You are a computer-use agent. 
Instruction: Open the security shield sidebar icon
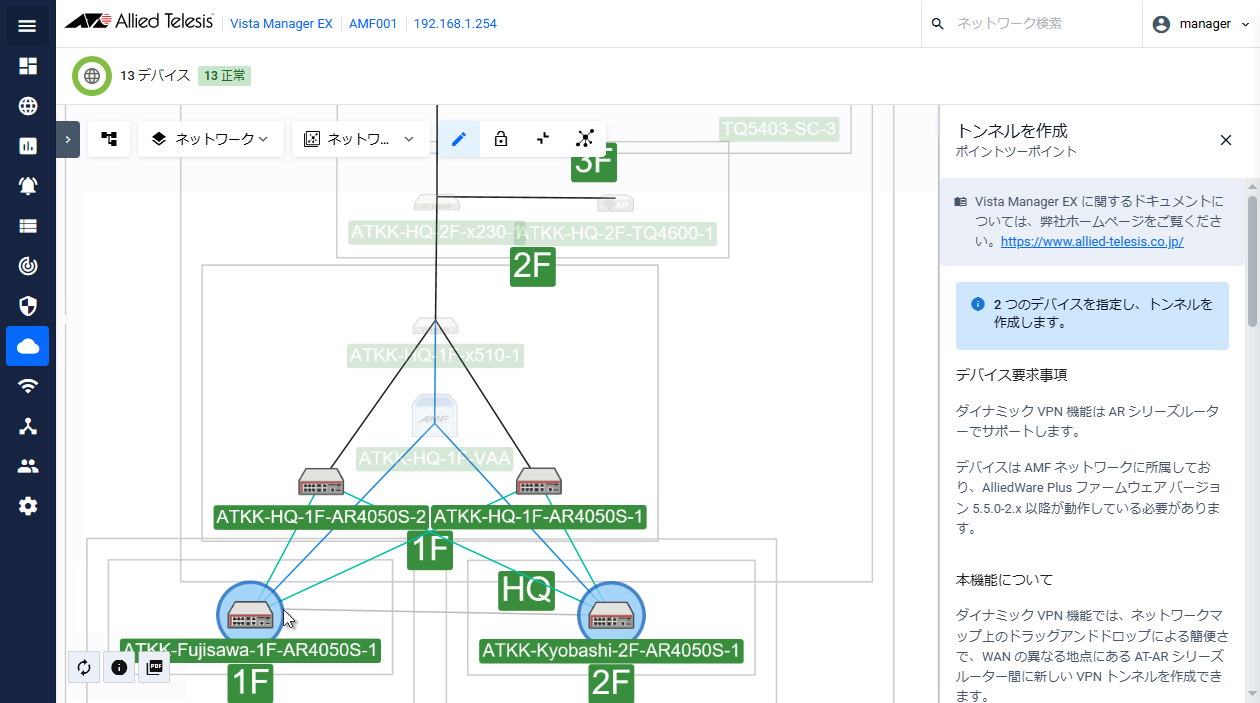click(28, 306)
